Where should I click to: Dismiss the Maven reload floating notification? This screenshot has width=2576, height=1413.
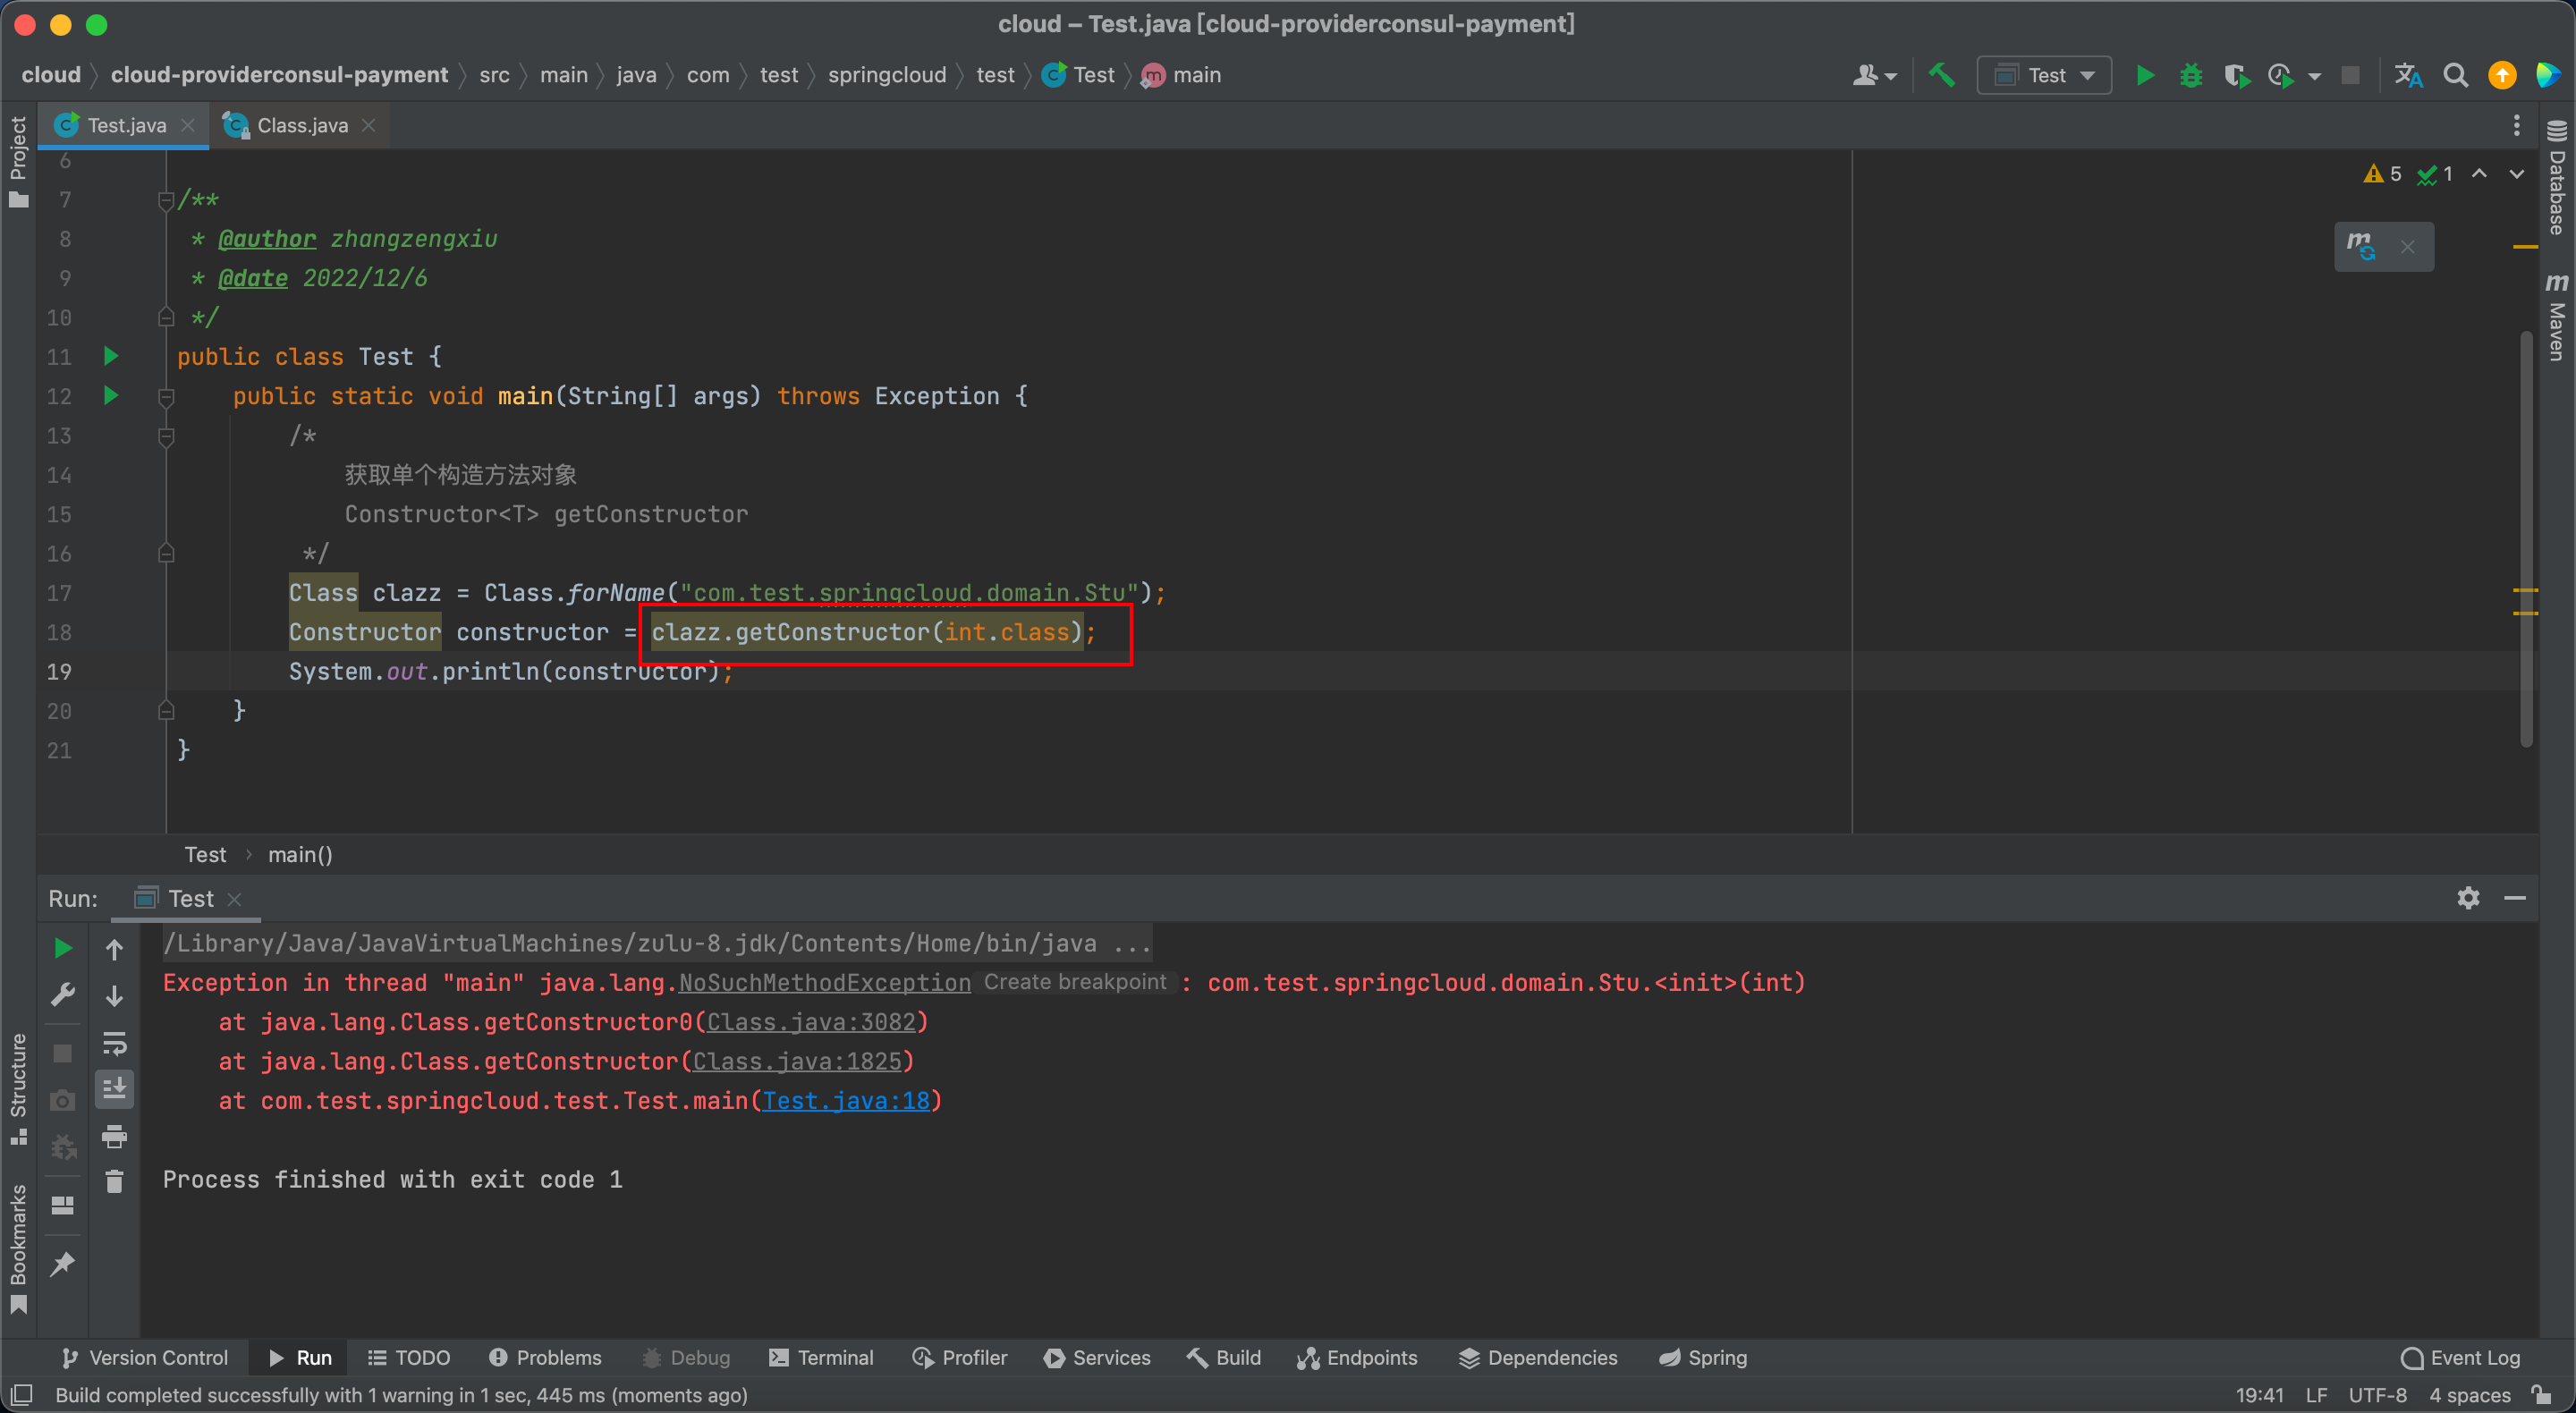tap(2407, 247)
